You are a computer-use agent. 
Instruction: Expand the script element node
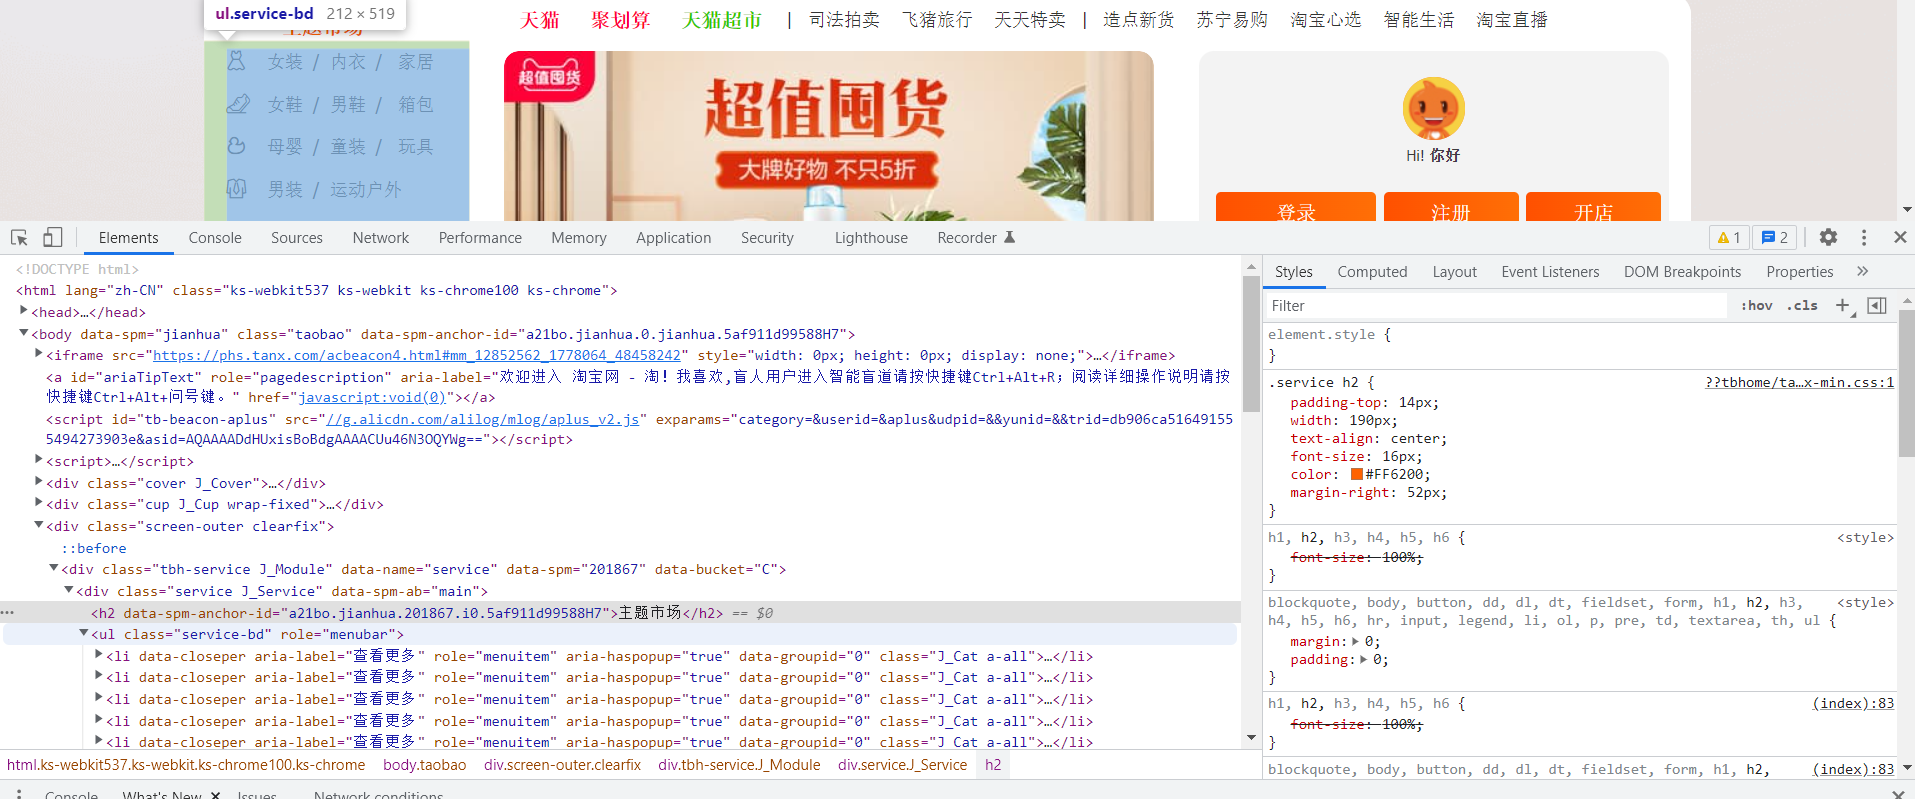pos(39,460)
